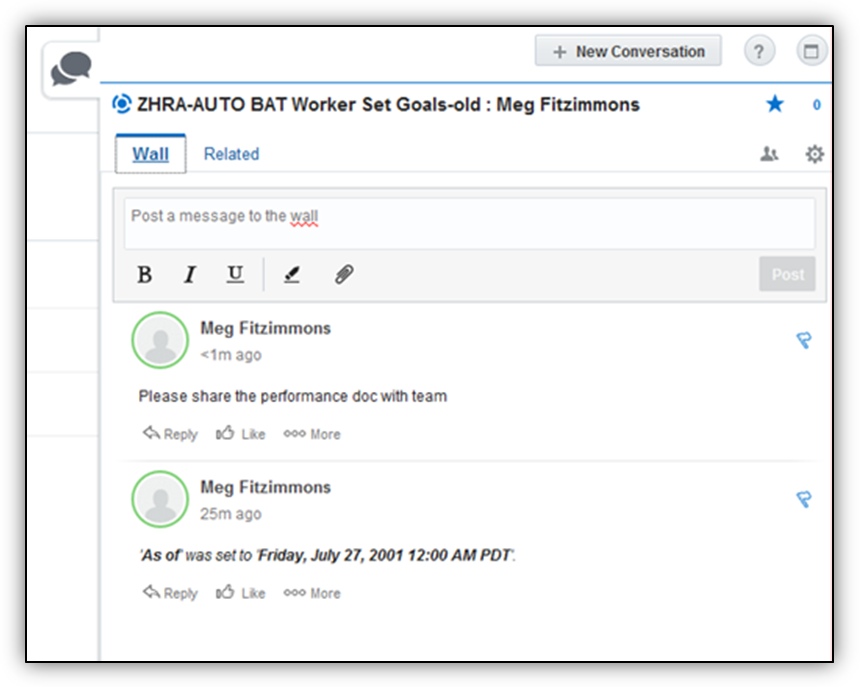Click the flag icon on newest message

[x=803, y=341]
